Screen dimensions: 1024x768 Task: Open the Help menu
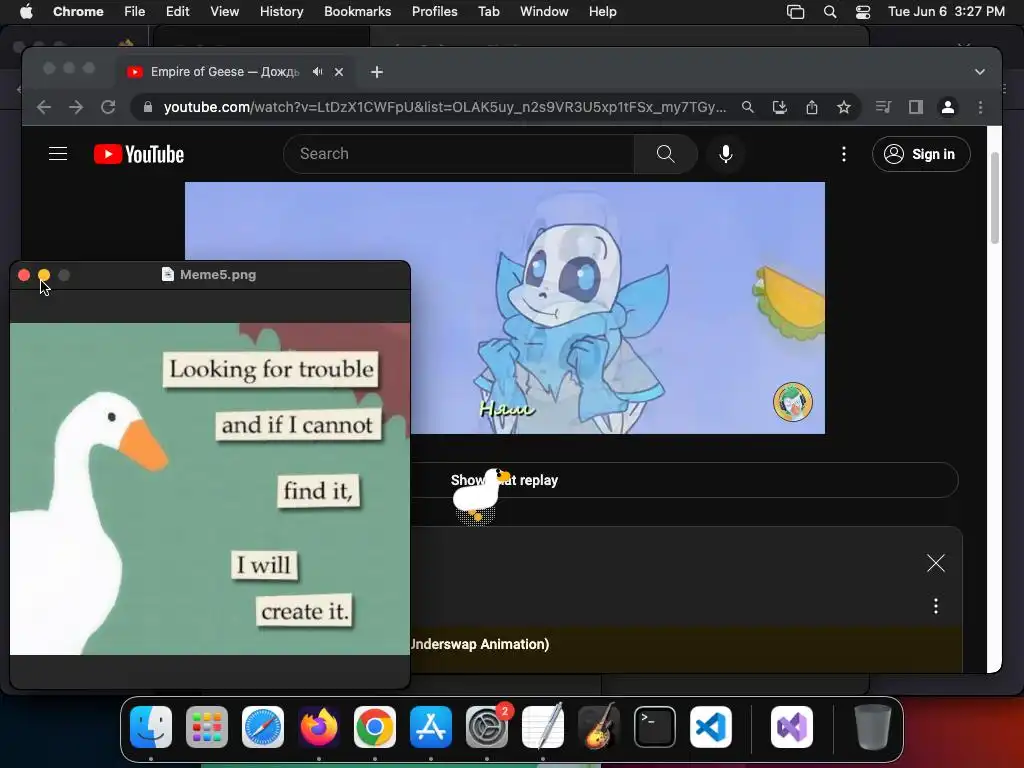coord(602,12)
